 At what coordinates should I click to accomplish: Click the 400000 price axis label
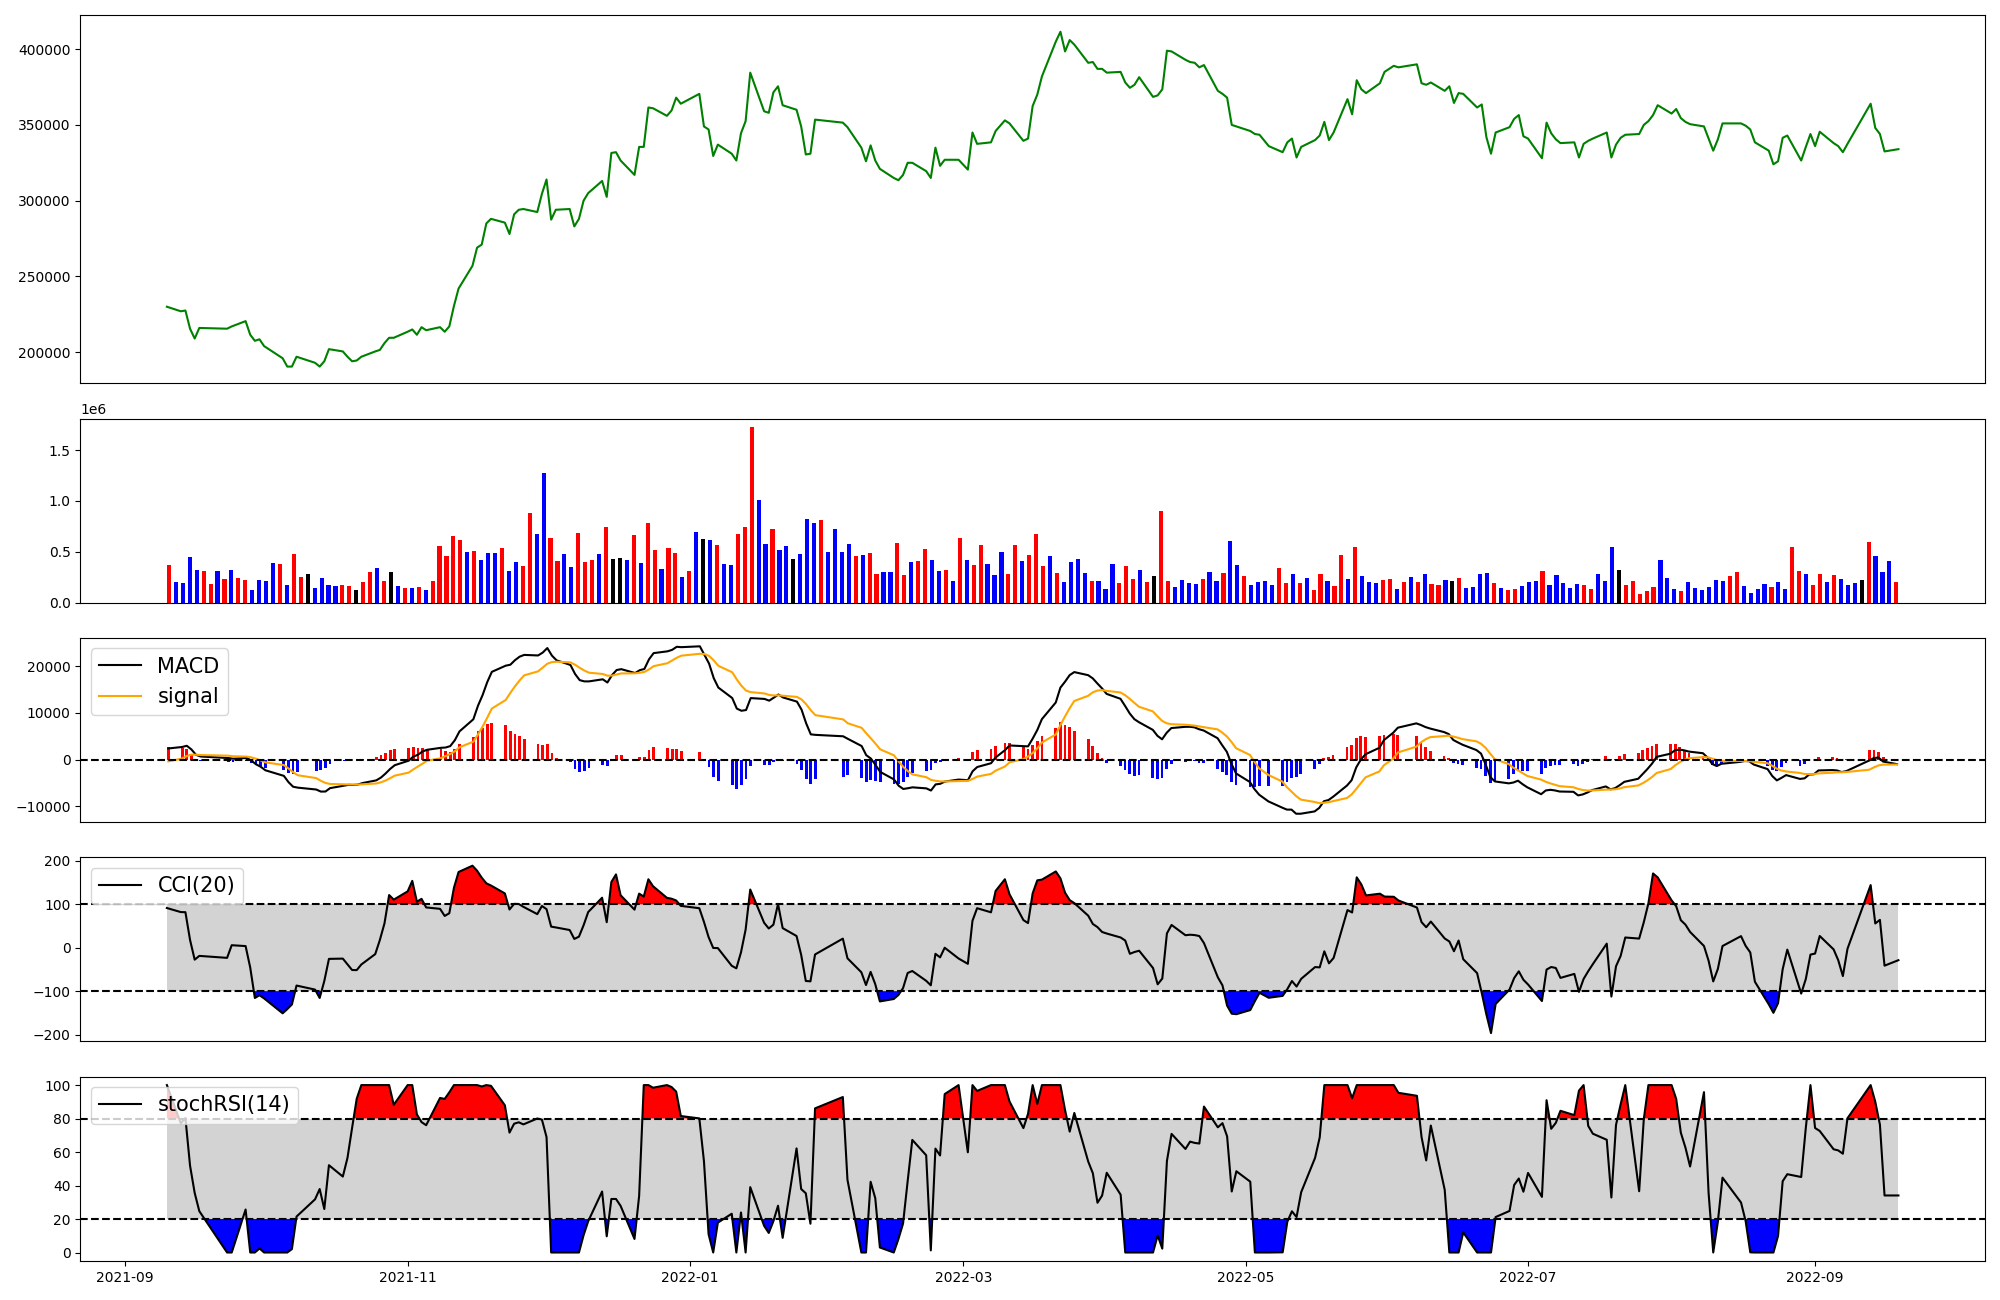tap(45, 50)
